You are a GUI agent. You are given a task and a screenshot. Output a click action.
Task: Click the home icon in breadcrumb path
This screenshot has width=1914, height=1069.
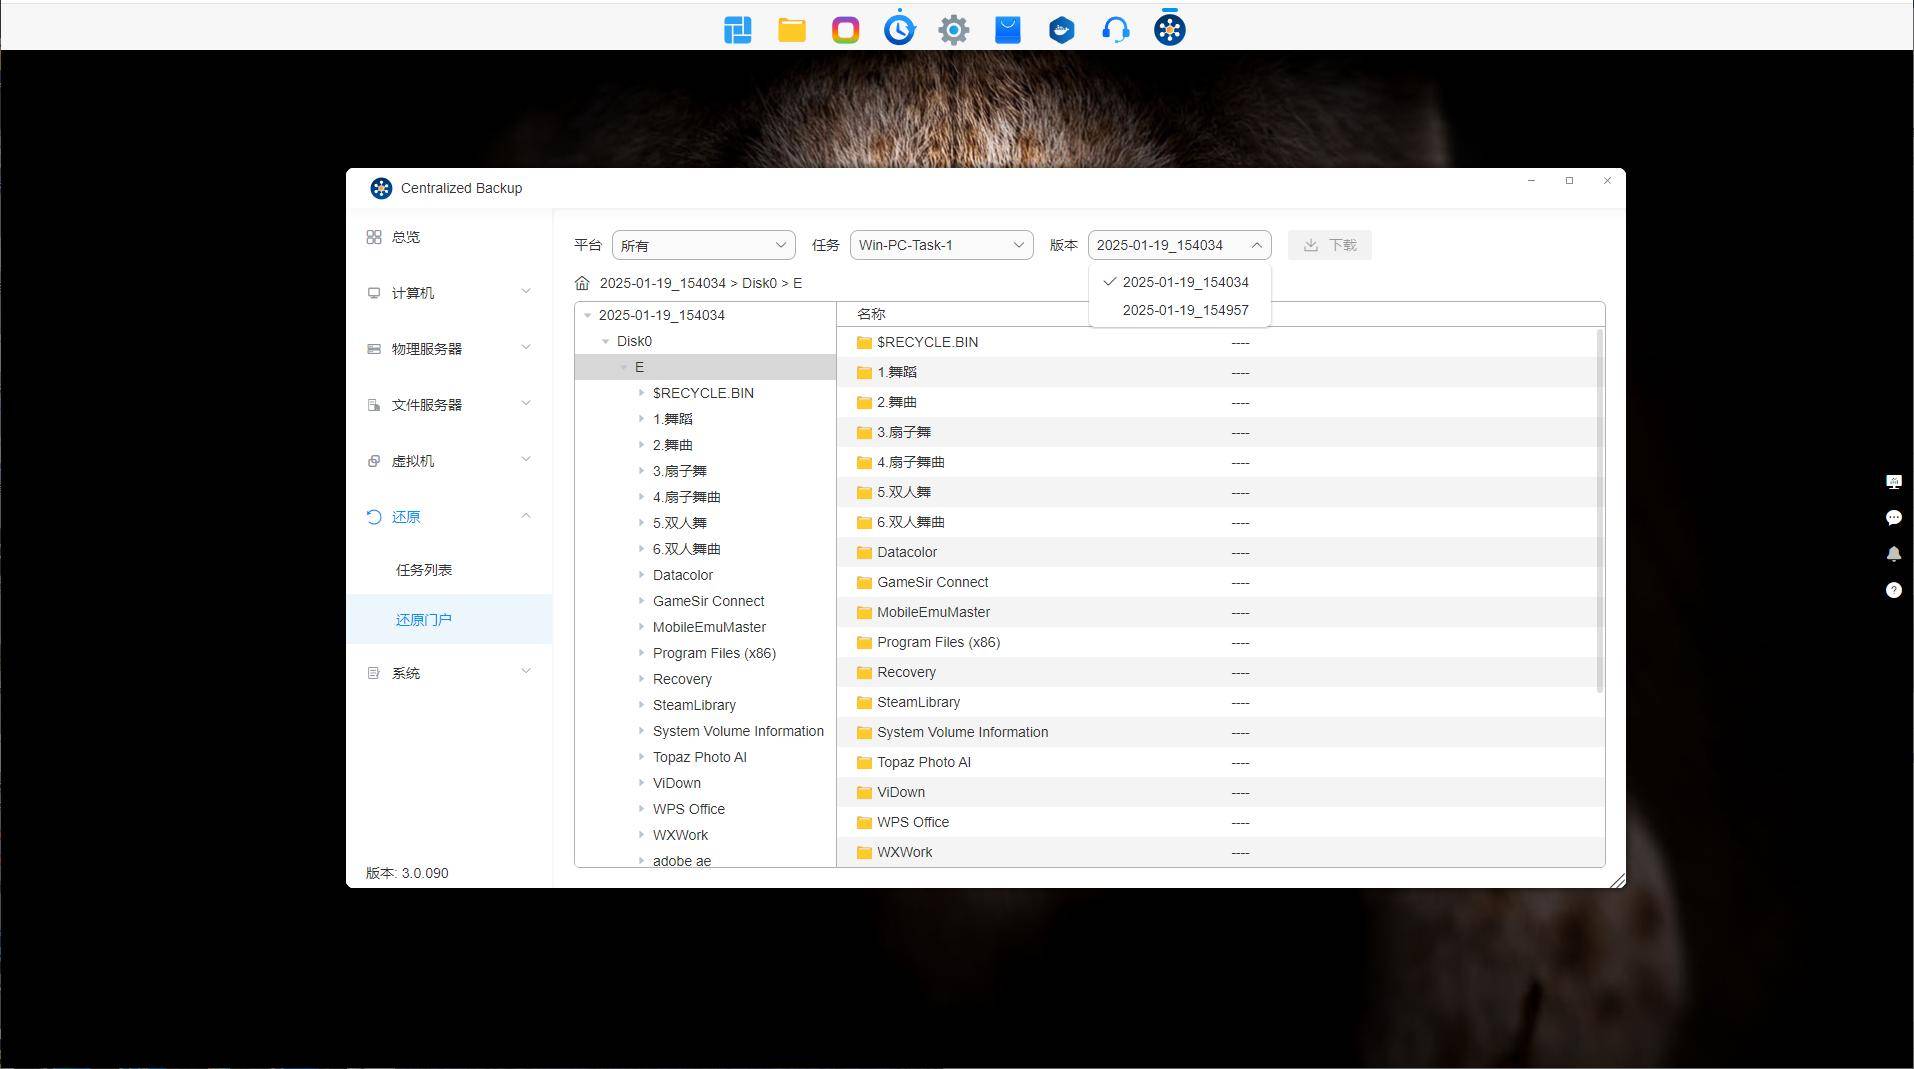pos(582,284)
